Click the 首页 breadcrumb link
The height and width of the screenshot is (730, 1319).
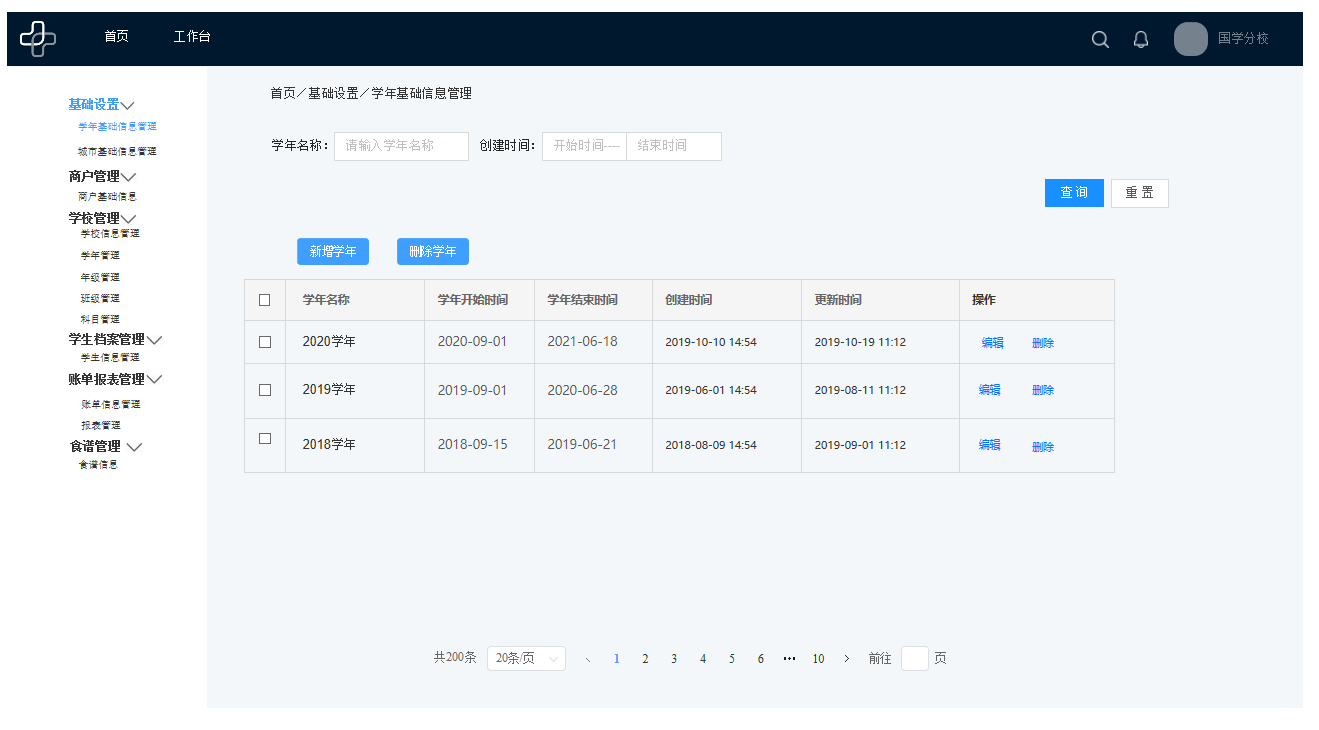[x=283, y=94]
